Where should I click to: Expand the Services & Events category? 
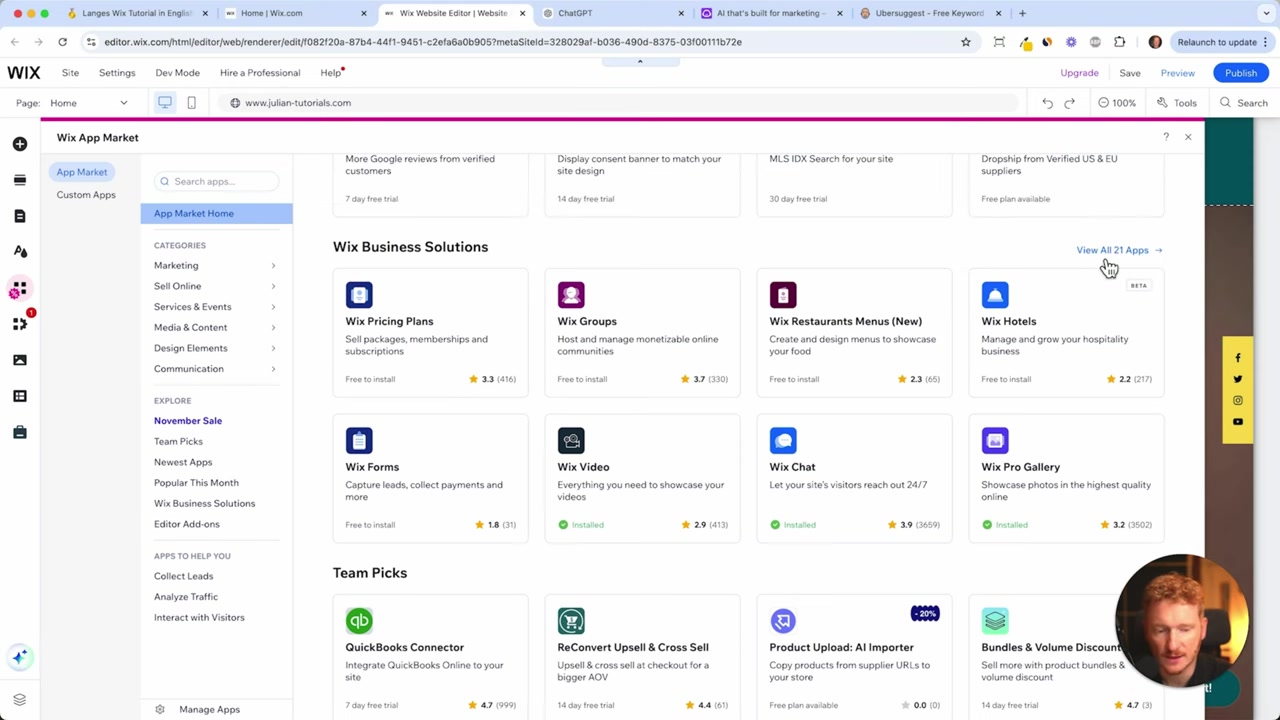[215, 307]
